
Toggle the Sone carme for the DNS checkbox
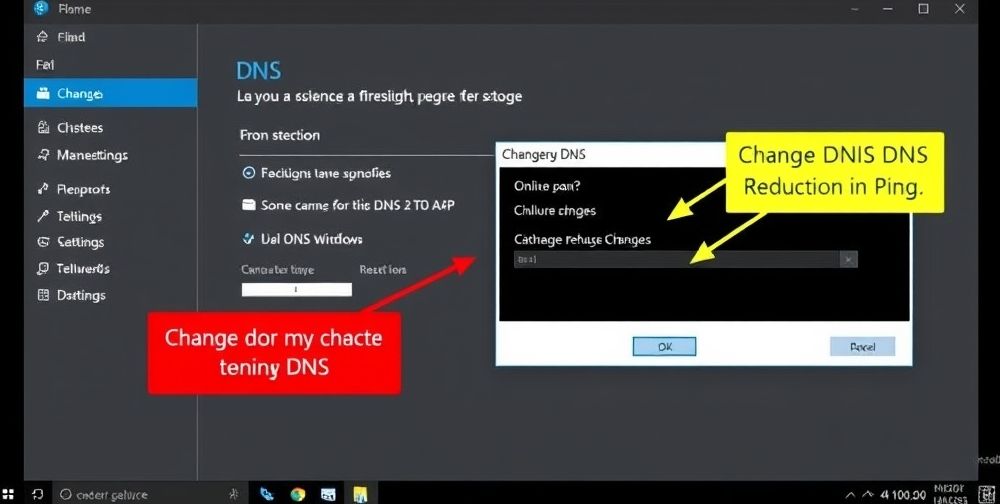[249, 205]
